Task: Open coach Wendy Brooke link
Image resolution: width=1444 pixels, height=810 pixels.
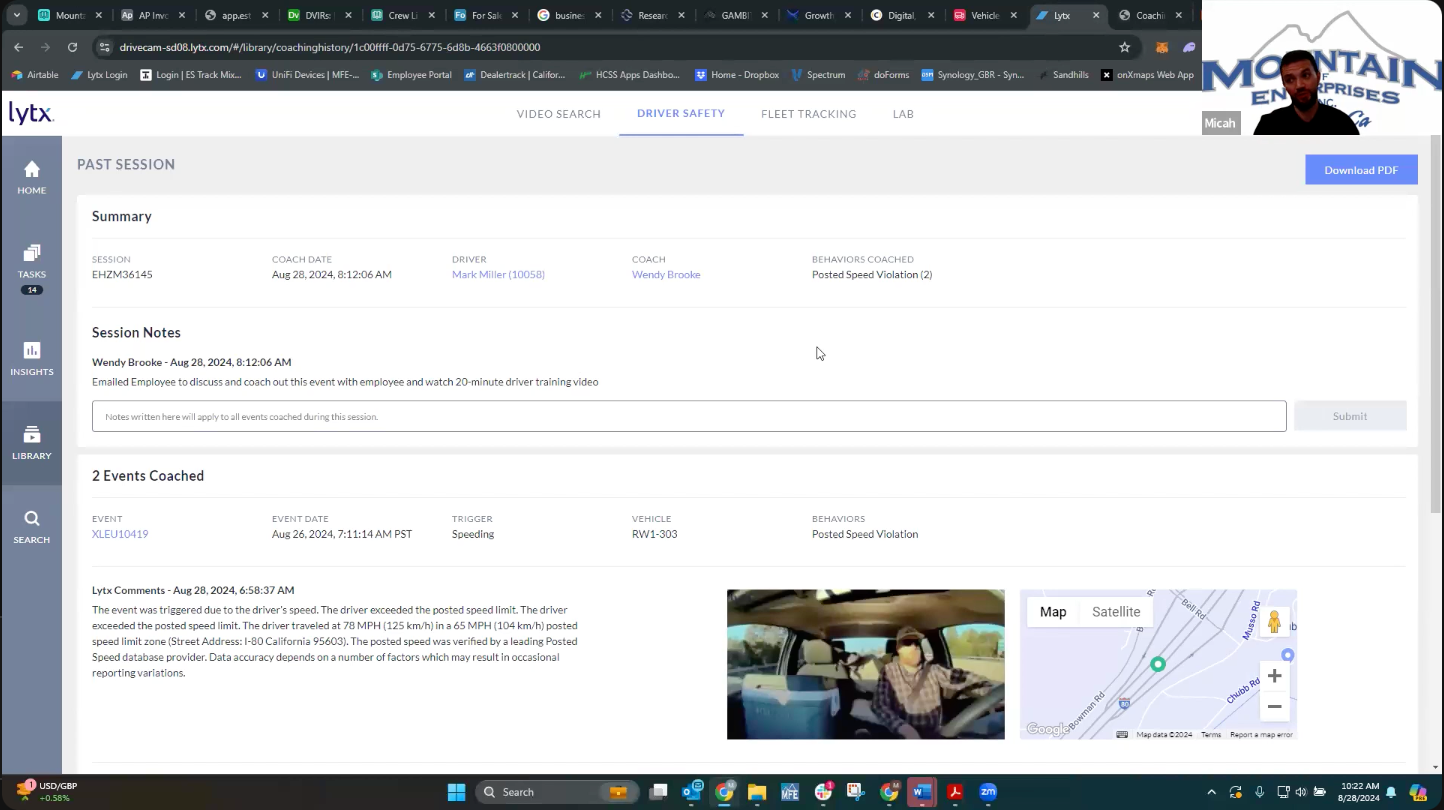Action: pos(666,274)
